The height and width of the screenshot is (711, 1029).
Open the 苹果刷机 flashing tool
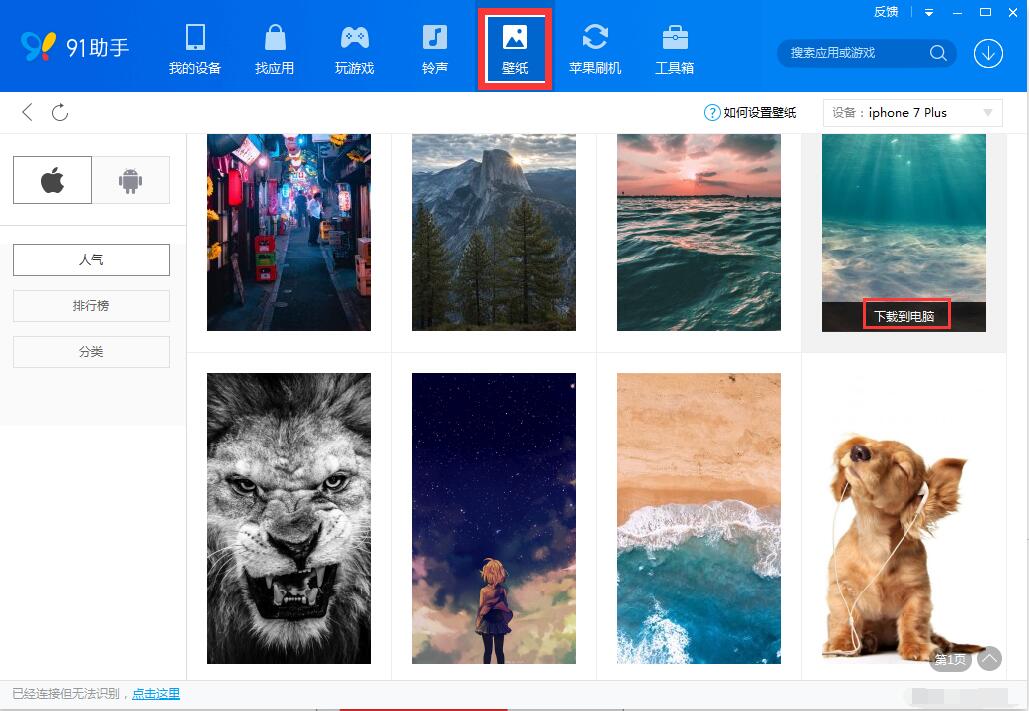[x=595, y=48]
